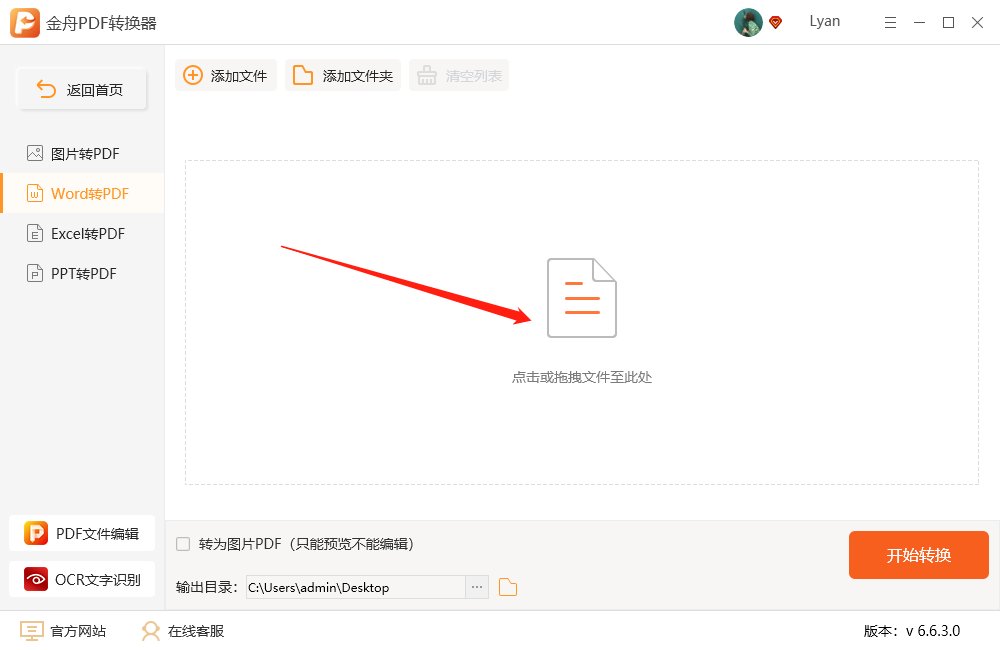The height and width of the screenshot is (650, 1000).
Task: Enable the 转为图片PDF checkbox
Action: 182,543
